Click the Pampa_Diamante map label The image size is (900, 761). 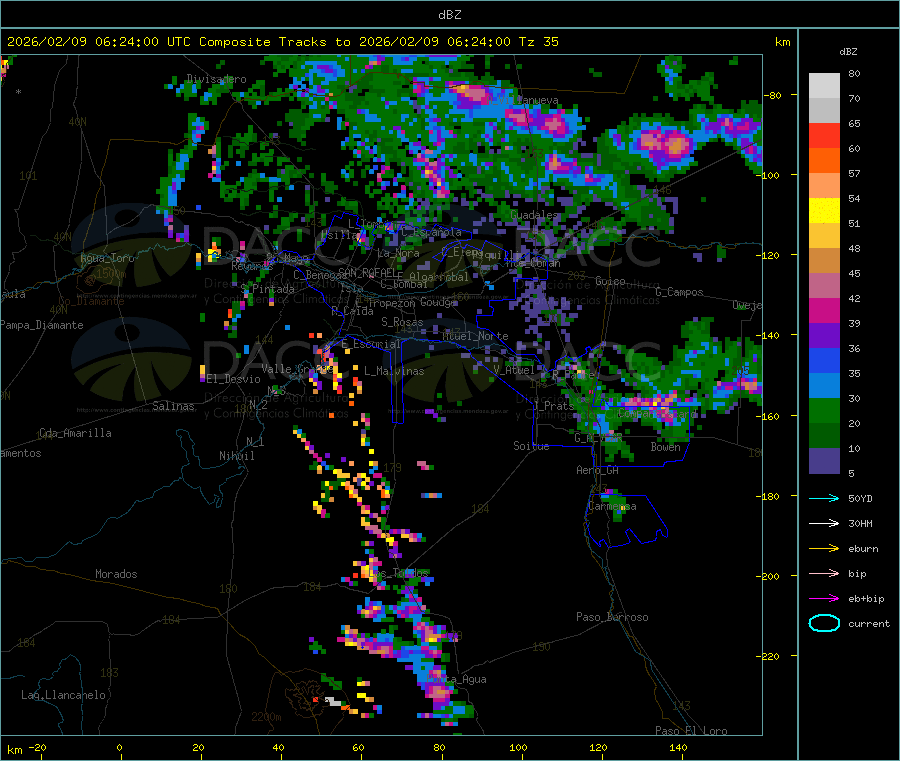(42, 325)
